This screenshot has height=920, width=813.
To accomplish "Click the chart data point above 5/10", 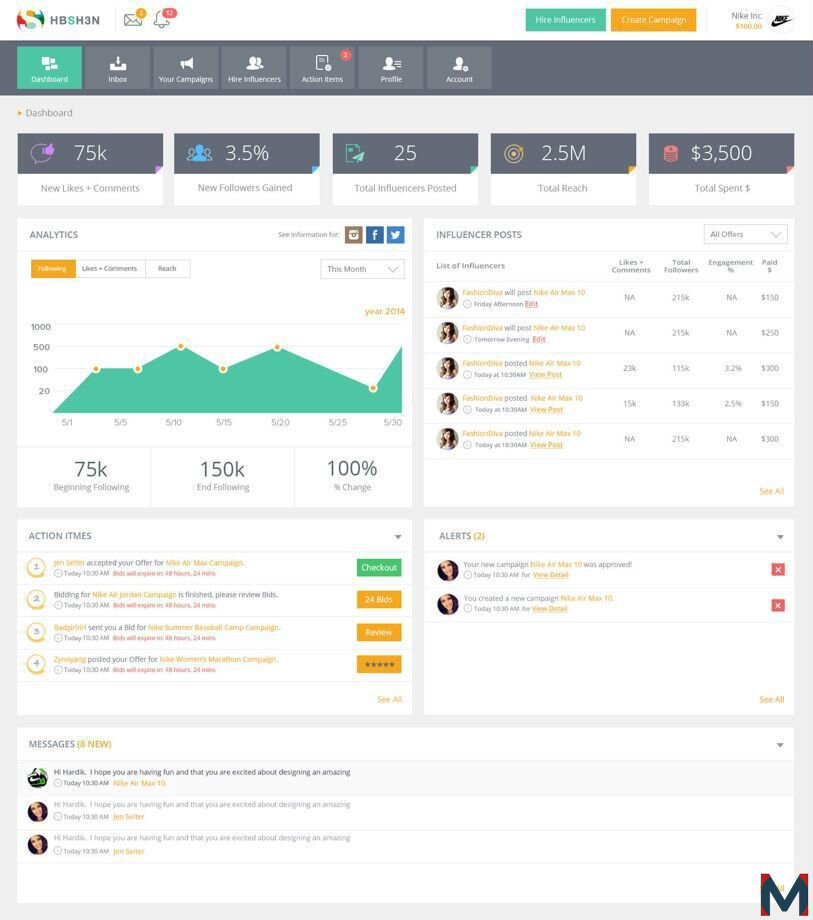I will click(x=181, y=347).
